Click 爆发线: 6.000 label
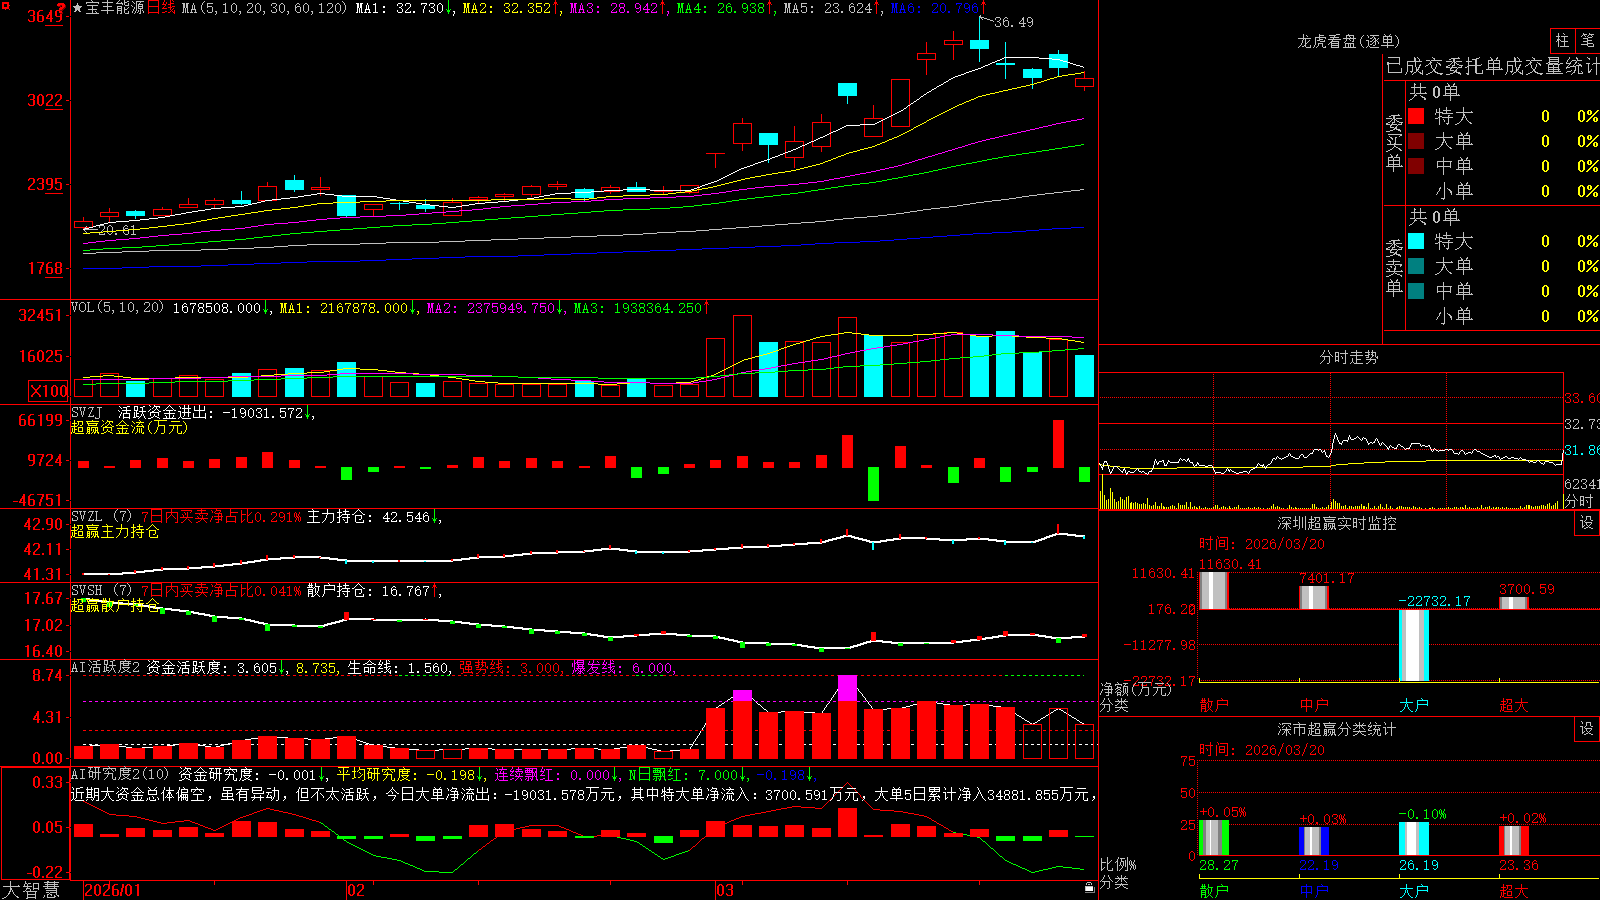 point(623,667)
